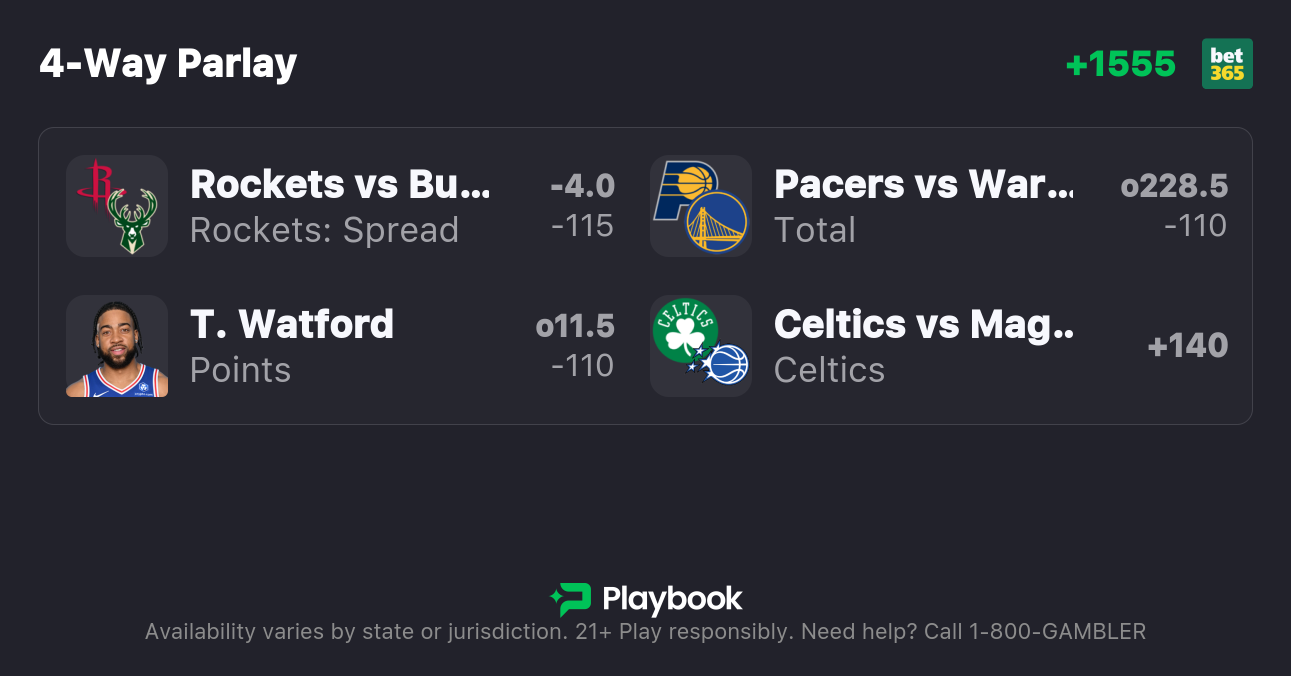Open the 4-Way Parlay header
This screenshot has width=1291, height=676.
coord(168,63)
